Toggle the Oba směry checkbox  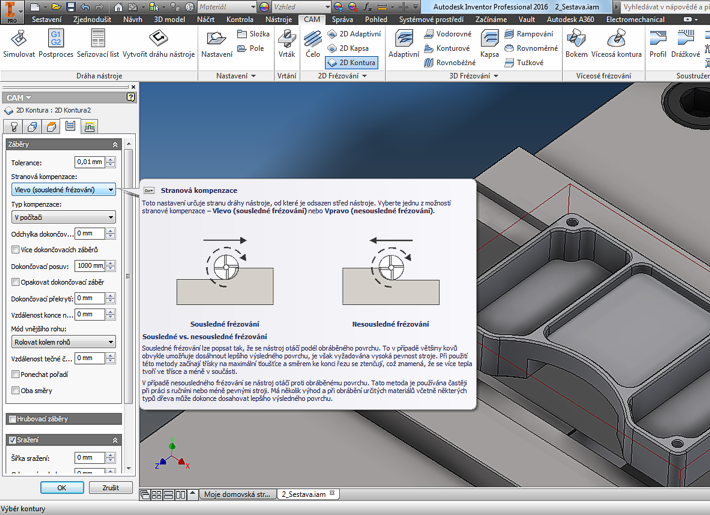(15, 390)
